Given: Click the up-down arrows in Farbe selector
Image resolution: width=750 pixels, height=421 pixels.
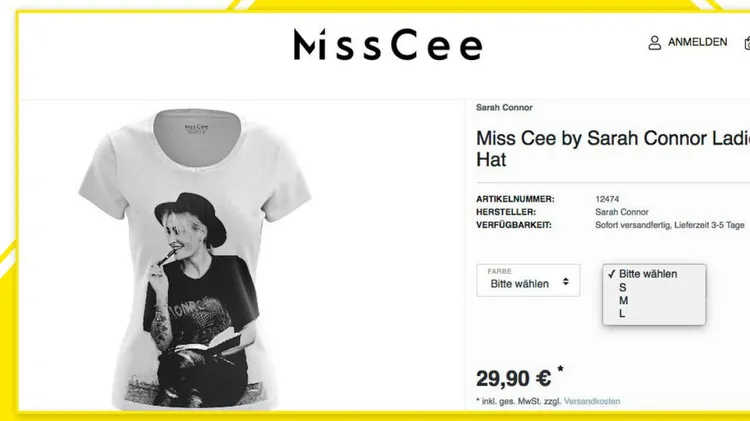Looking at the screenshot, I should pos(566,282).
